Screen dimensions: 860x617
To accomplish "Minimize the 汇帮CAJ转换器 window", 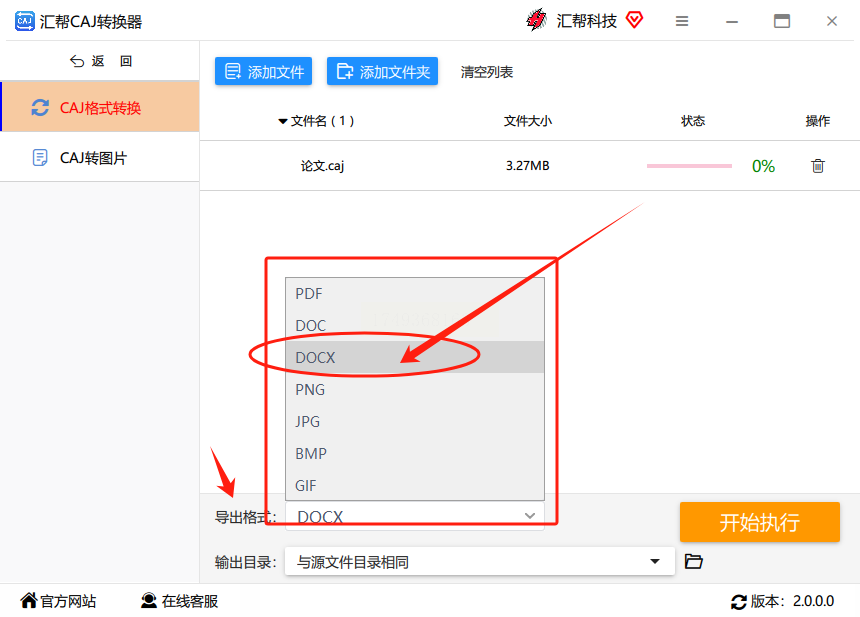I will click(x=732, y=21).
